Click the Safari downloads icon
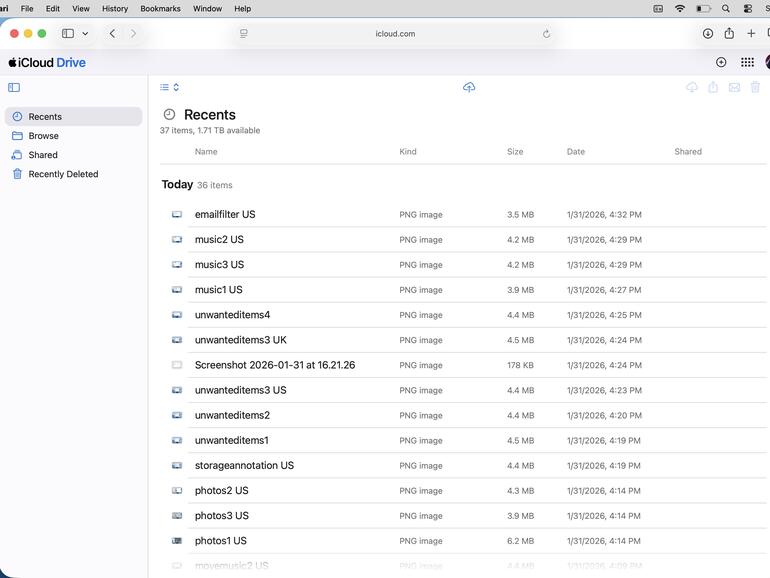770x578 pixels. click(x=708, y=33)
